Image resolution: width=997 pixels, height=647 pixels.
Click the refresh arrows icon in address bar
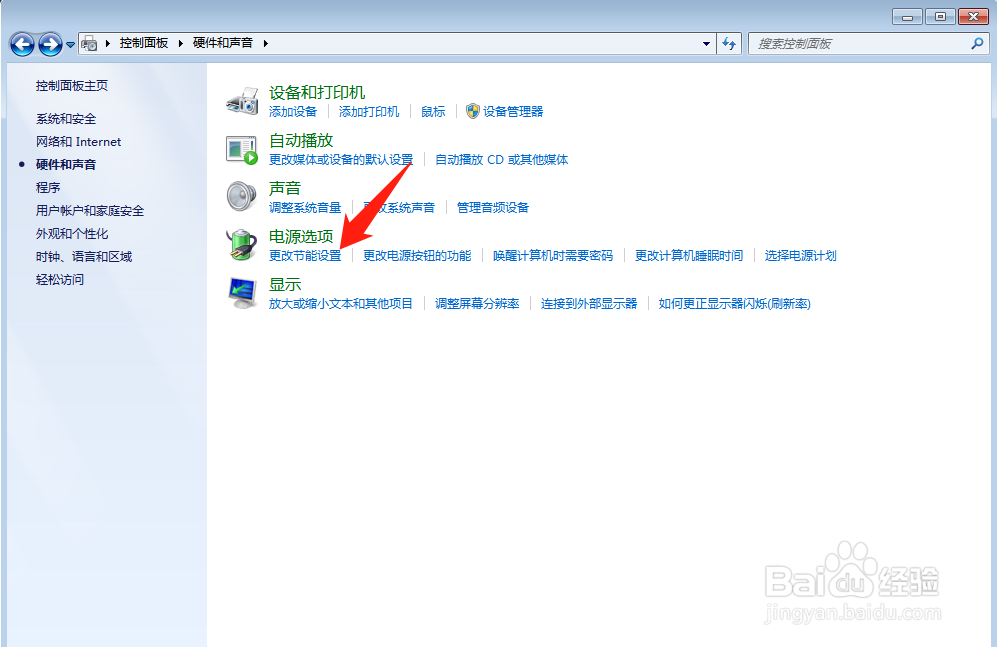(729, 43)
